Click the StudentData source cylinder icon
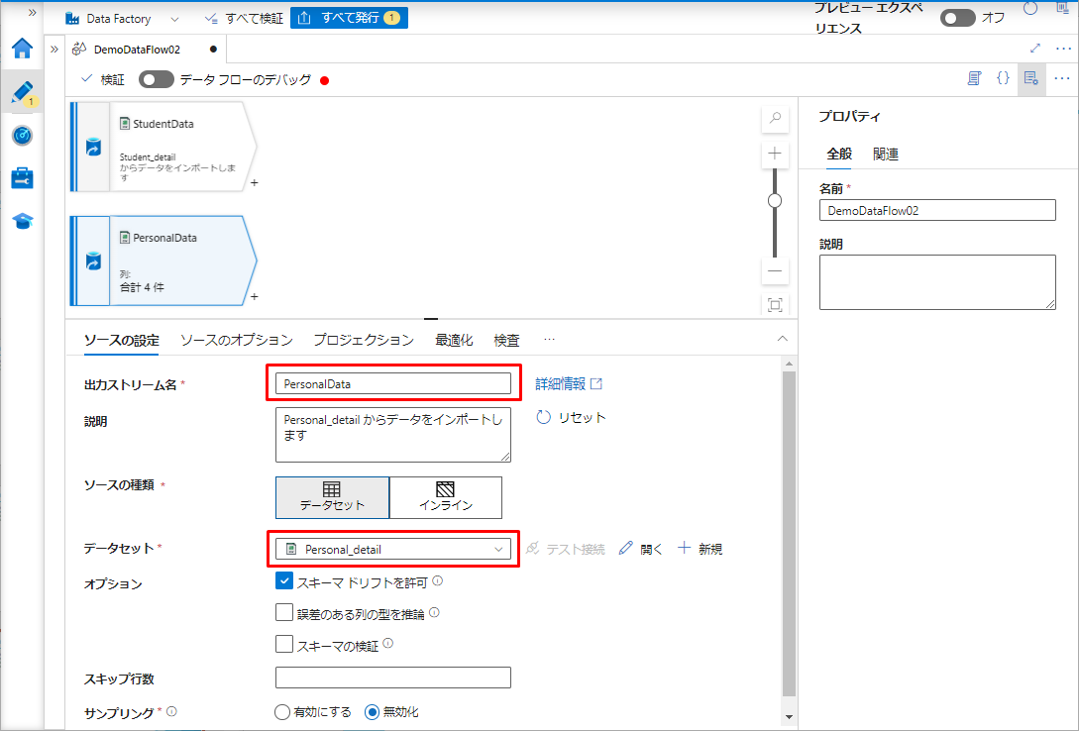The height and width of the screenshot is (731, 1079). [x=93, y=147]
